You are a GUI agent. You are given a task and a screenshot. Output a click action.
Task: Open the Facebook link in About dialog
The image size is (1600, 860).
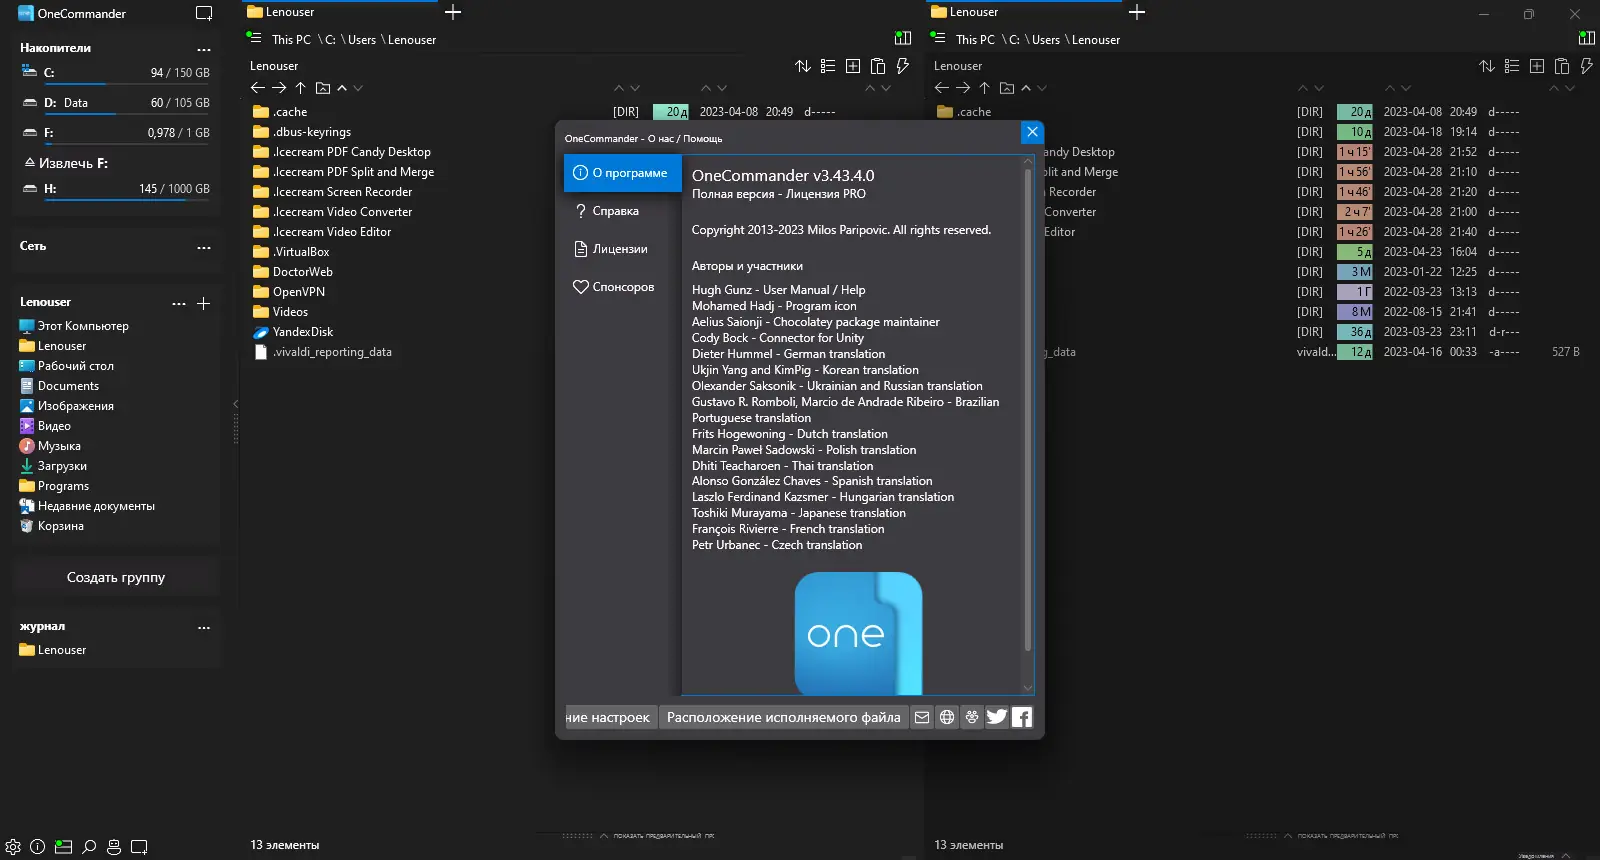point(1022,717)
